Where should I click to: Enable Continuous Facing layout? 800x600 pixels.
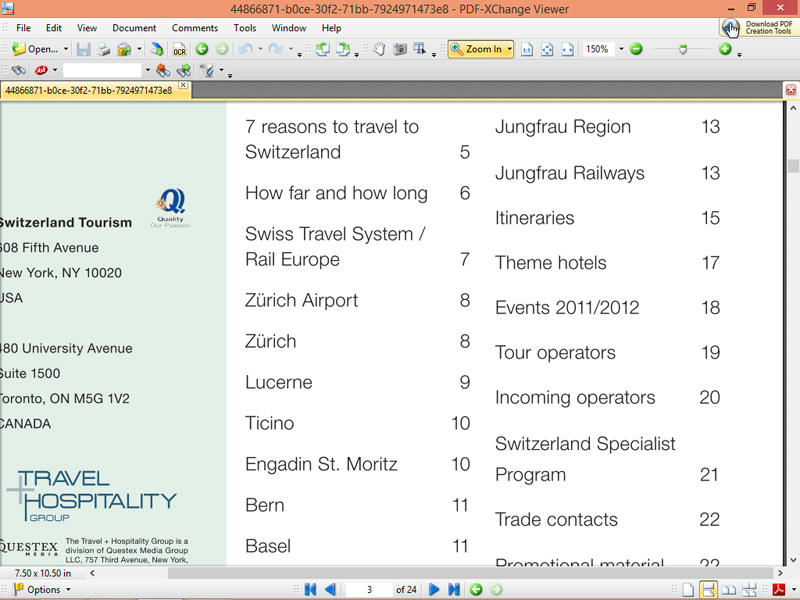(749, 590)
